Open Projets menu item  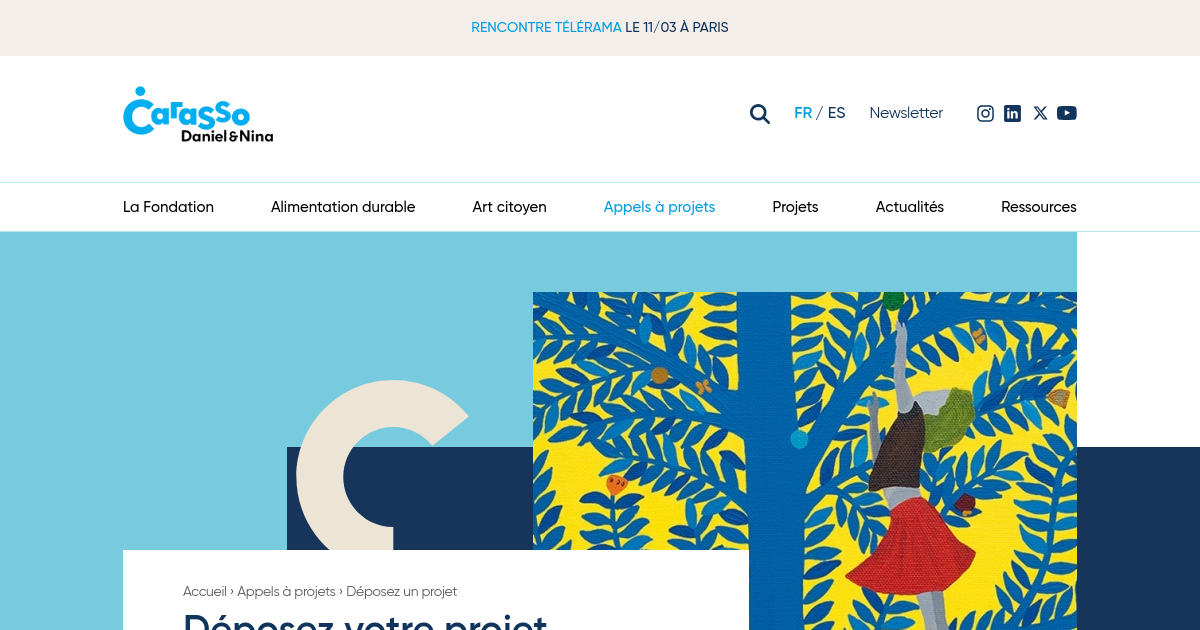[795, 207]
